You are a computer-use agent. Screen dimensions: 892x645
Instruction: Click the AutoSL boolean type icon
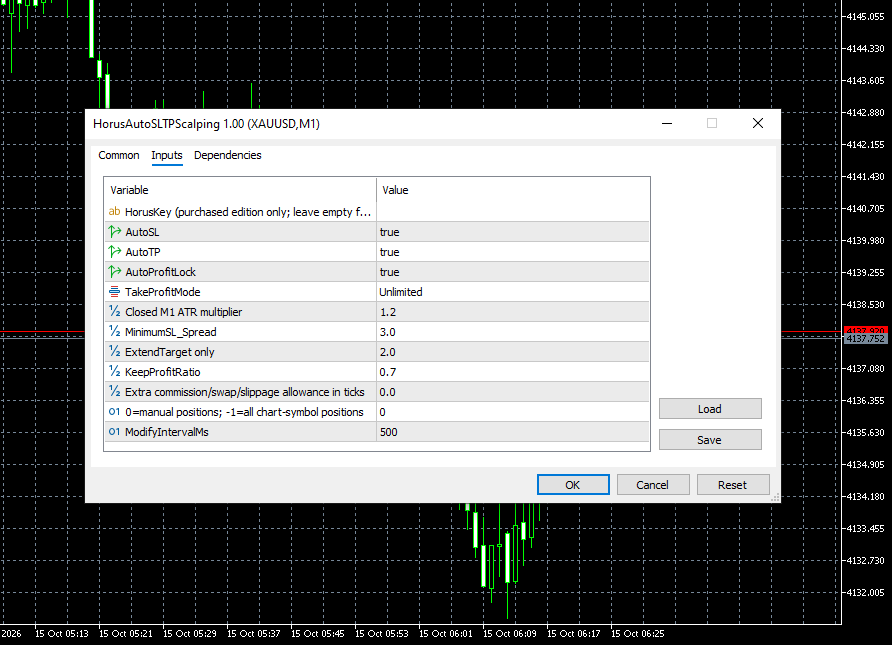coord(114,231)
